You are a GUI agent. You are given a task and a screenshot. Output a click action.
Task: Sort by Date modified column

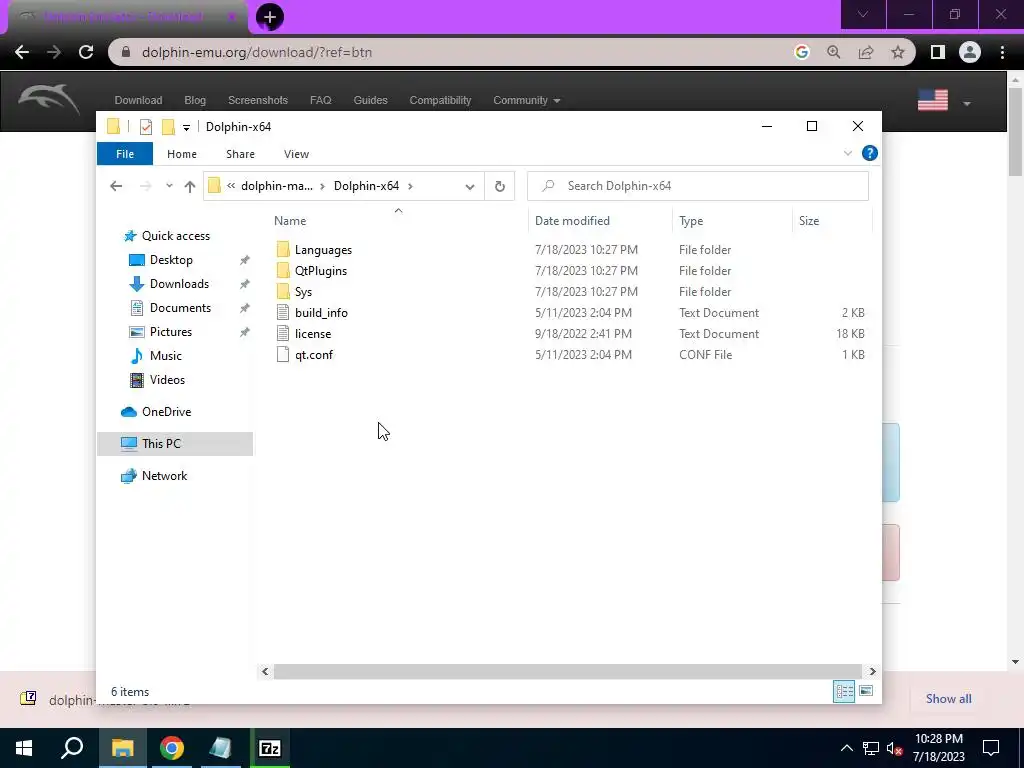pos(572,221)
